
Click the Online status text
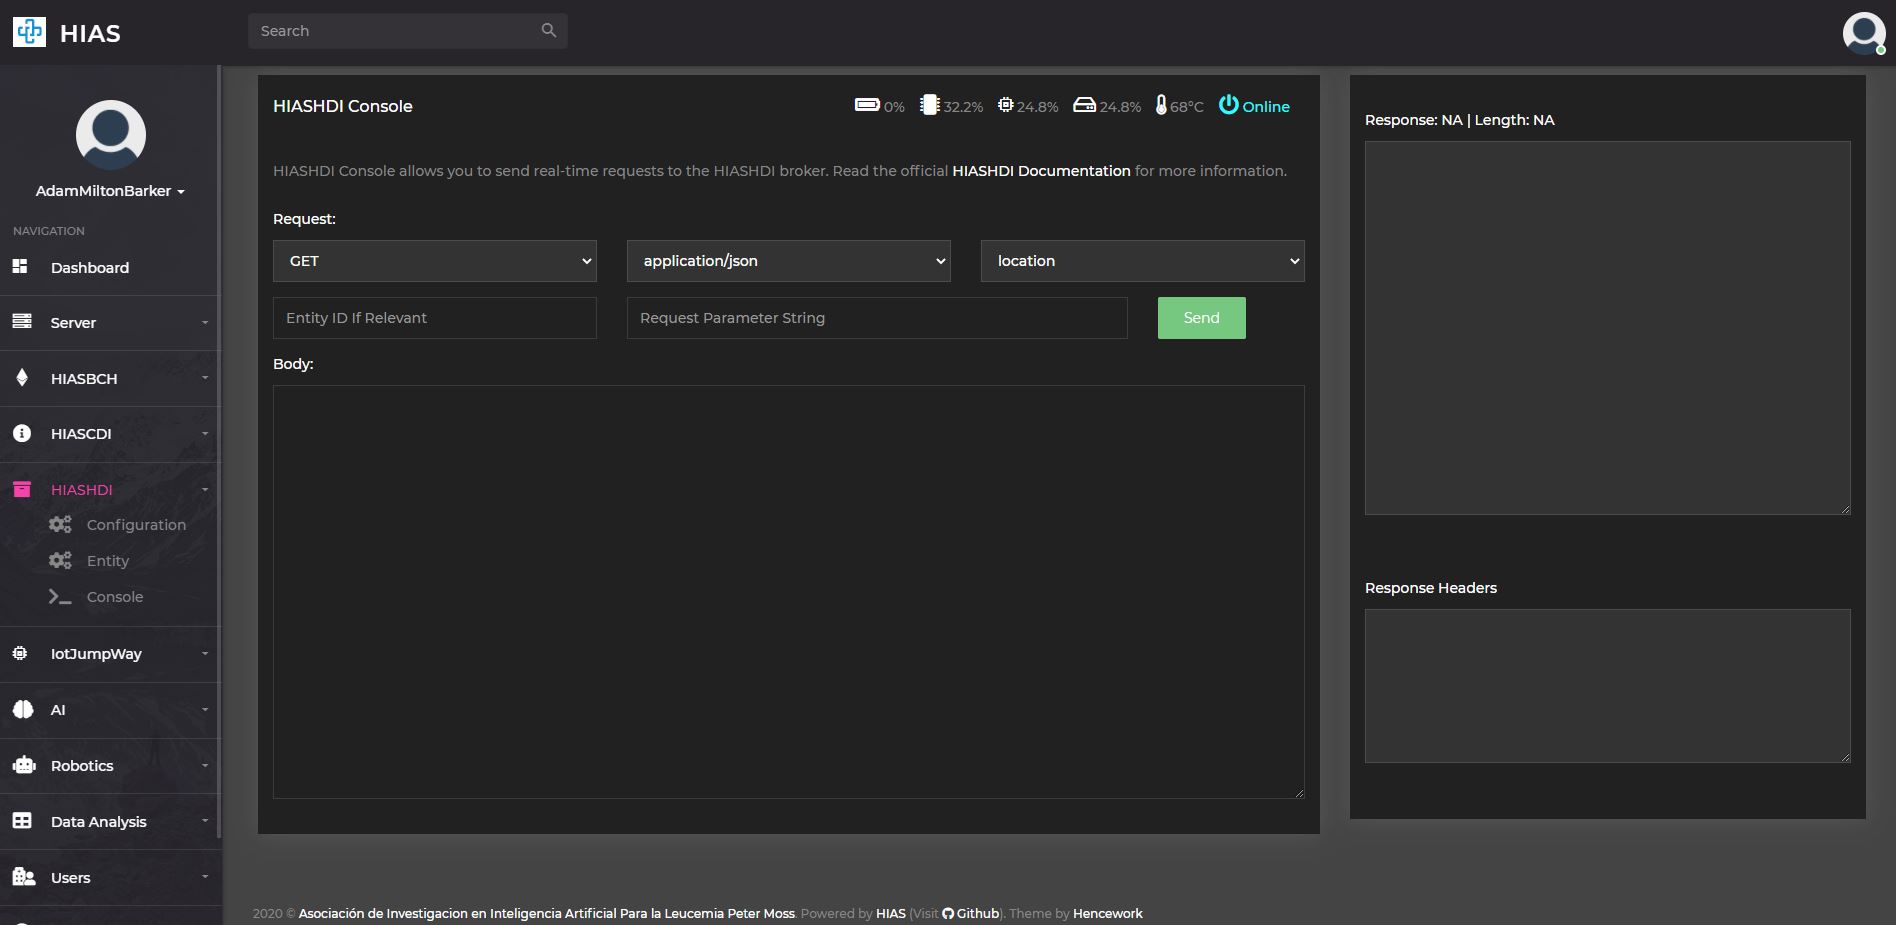(1266, 107)
